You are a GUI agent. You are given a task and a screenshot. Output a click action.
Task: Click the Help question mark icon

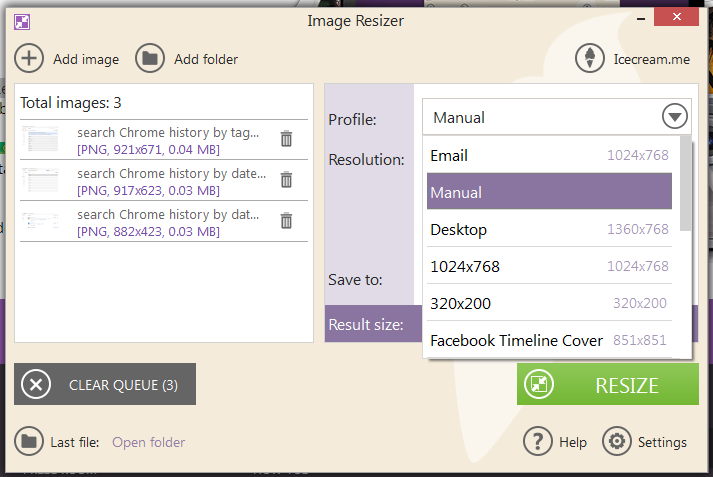538,441
